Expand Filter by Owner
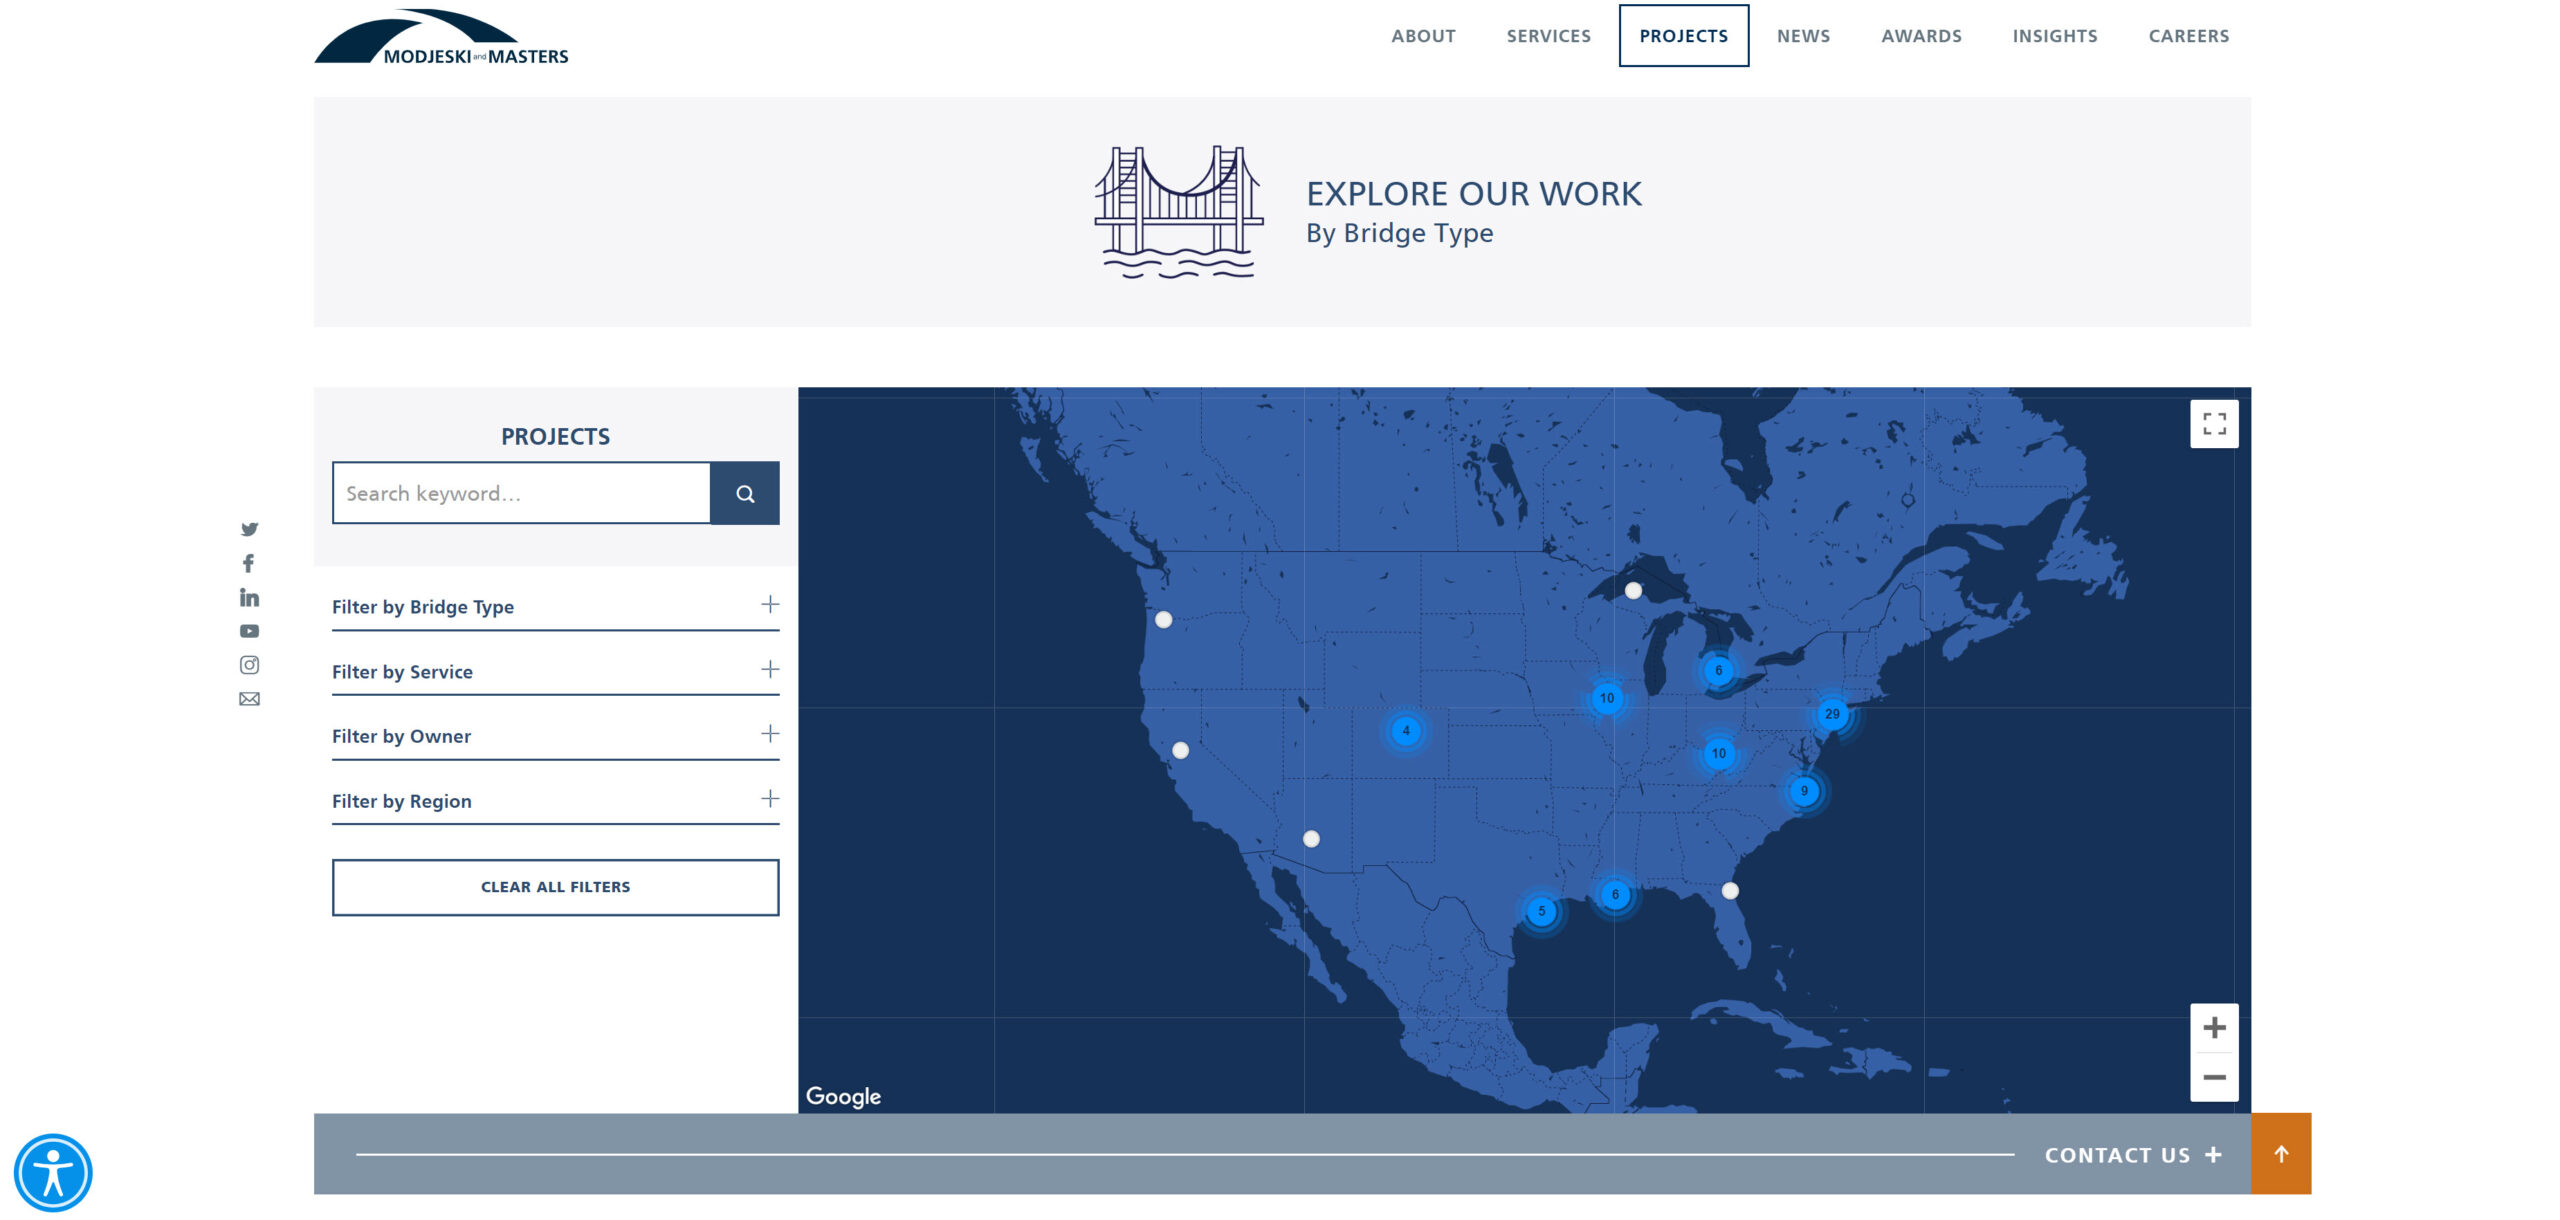 [x=769, y=734]
